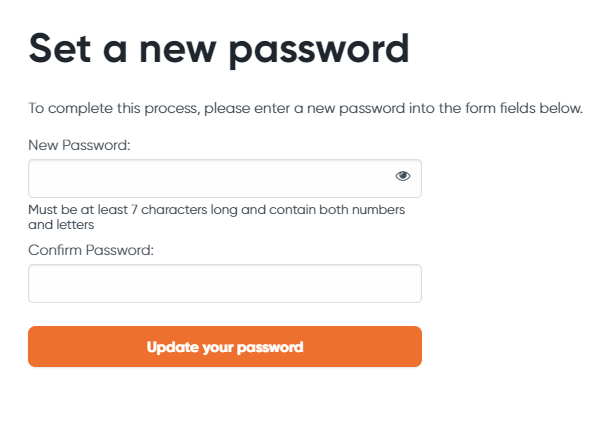Click the "Set a new password" heading
The height and width of the screenshot is (446, 609).
coord(219,50)
